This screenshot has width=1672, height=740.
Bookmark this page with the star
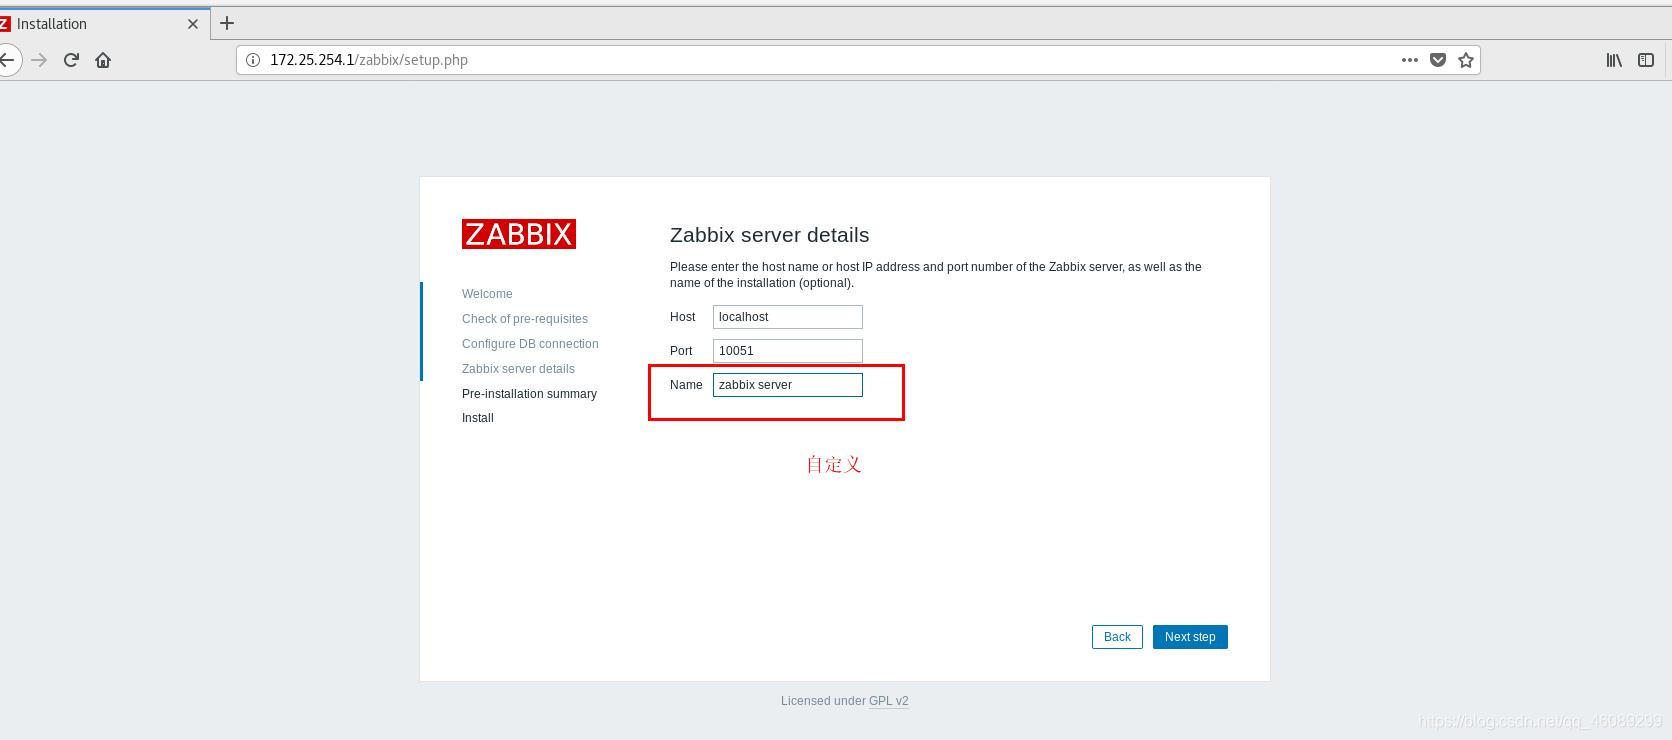coord(1466,60)
